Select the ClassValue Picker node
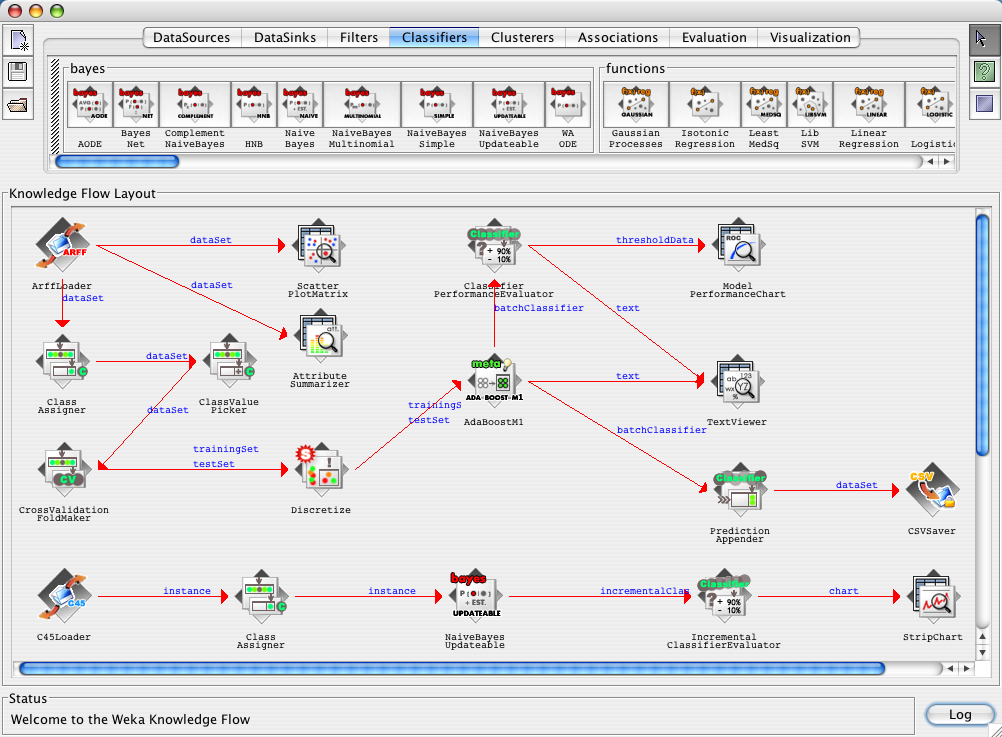Image resolution: width=1002 pixels, height=737 pixels. coord(229,361)
